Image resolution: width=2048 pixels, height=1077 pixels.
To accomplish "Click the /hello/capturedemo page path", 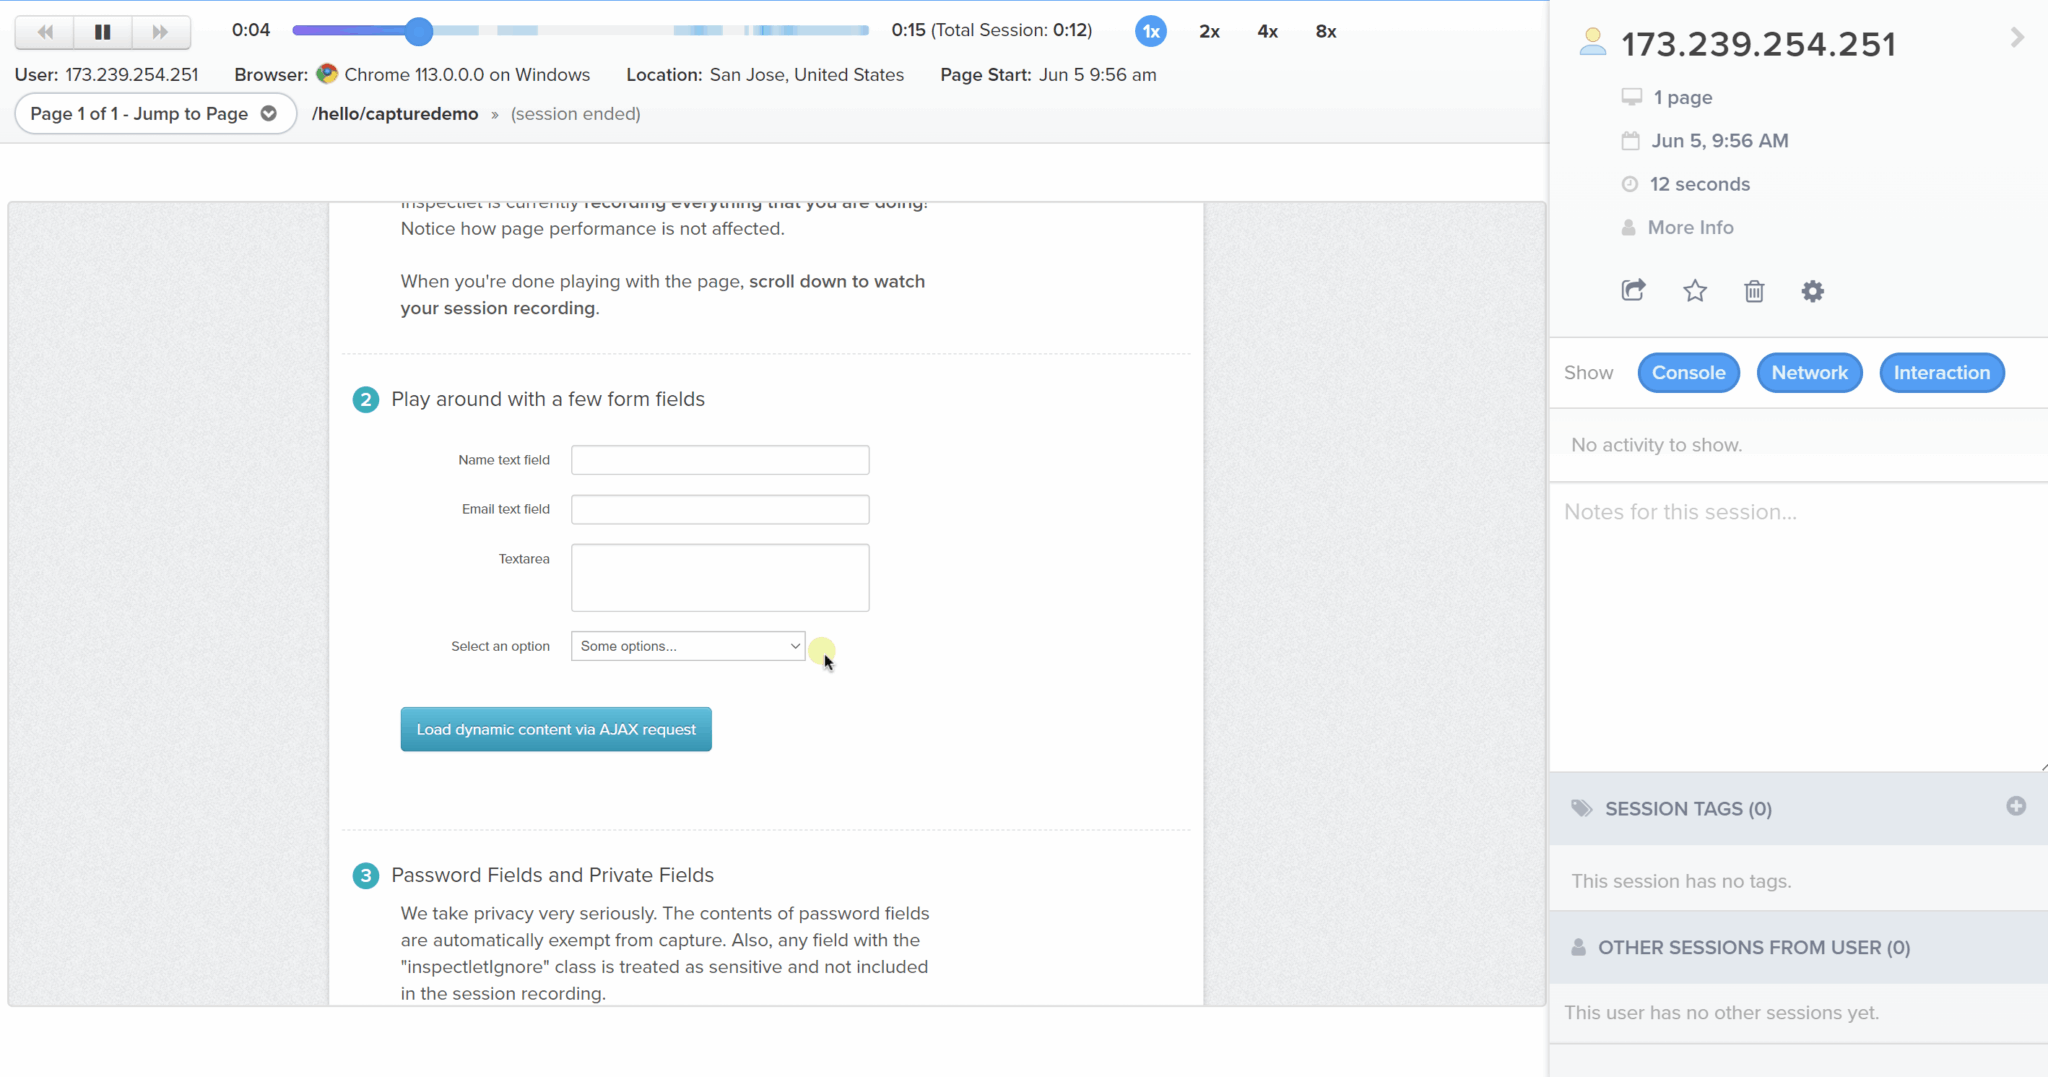I will tap(395, 113).
